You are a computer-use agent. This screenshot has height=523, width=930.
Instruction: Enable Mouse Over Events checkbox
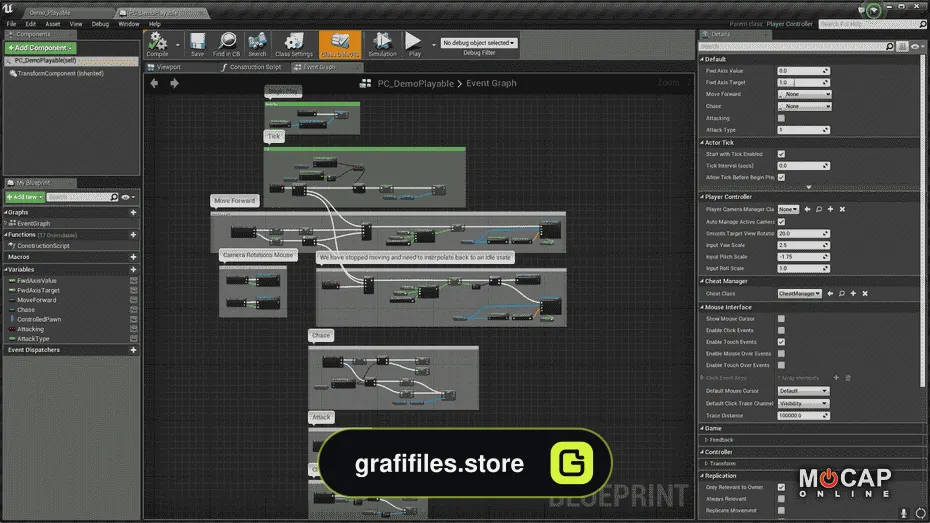(781, 353)
